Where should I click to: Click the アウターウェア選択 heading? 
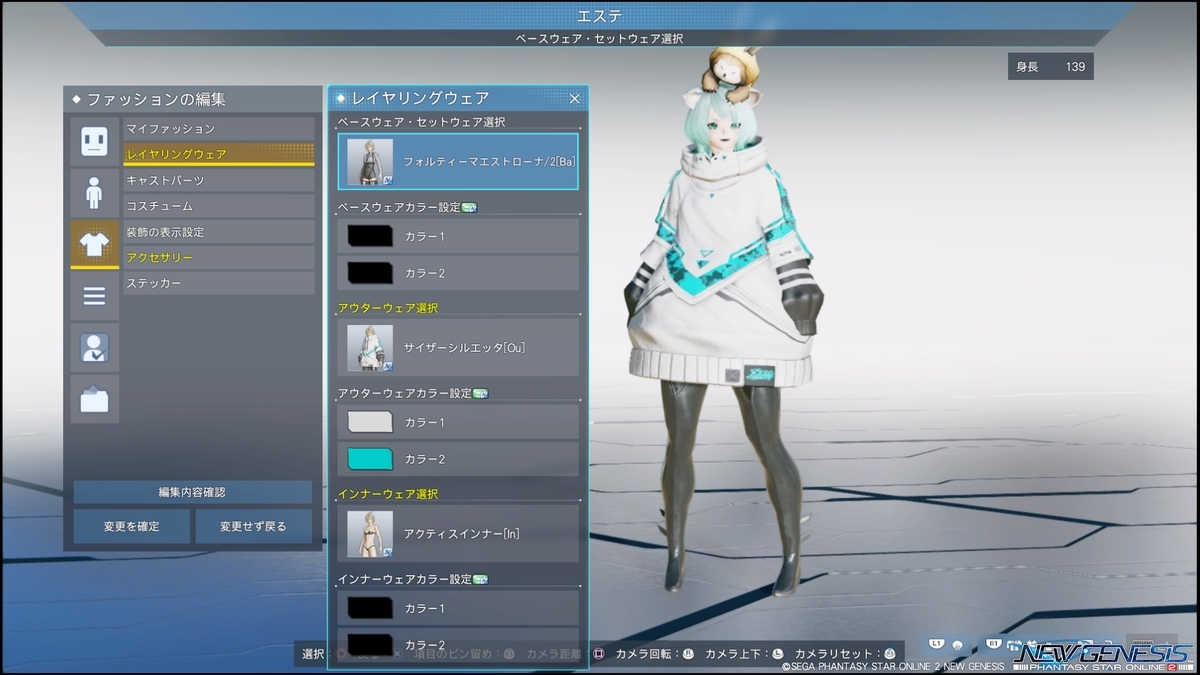click(x=388, y=307)
